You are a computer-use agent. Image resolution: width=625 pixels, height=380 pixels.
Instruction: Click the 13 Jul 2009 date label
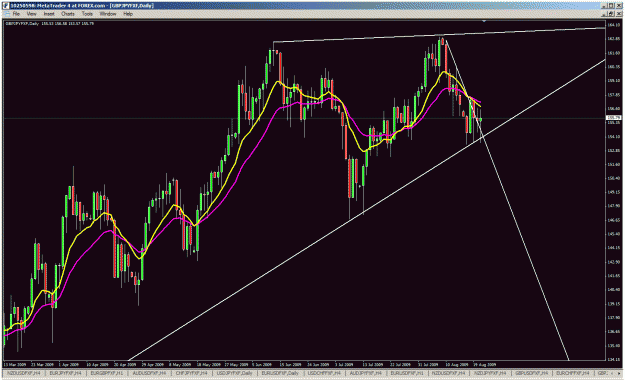coord(373,364)
